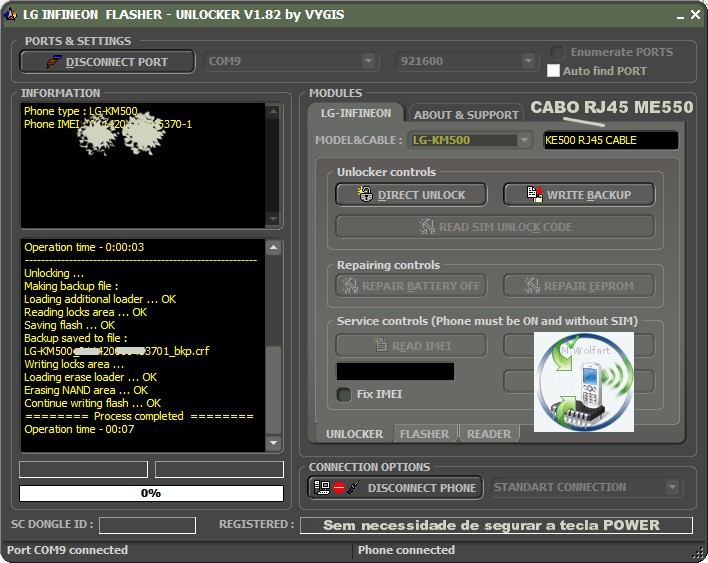
Task: Click the DISCONNECT PHONE button
Action: click(x=395, y=488)
